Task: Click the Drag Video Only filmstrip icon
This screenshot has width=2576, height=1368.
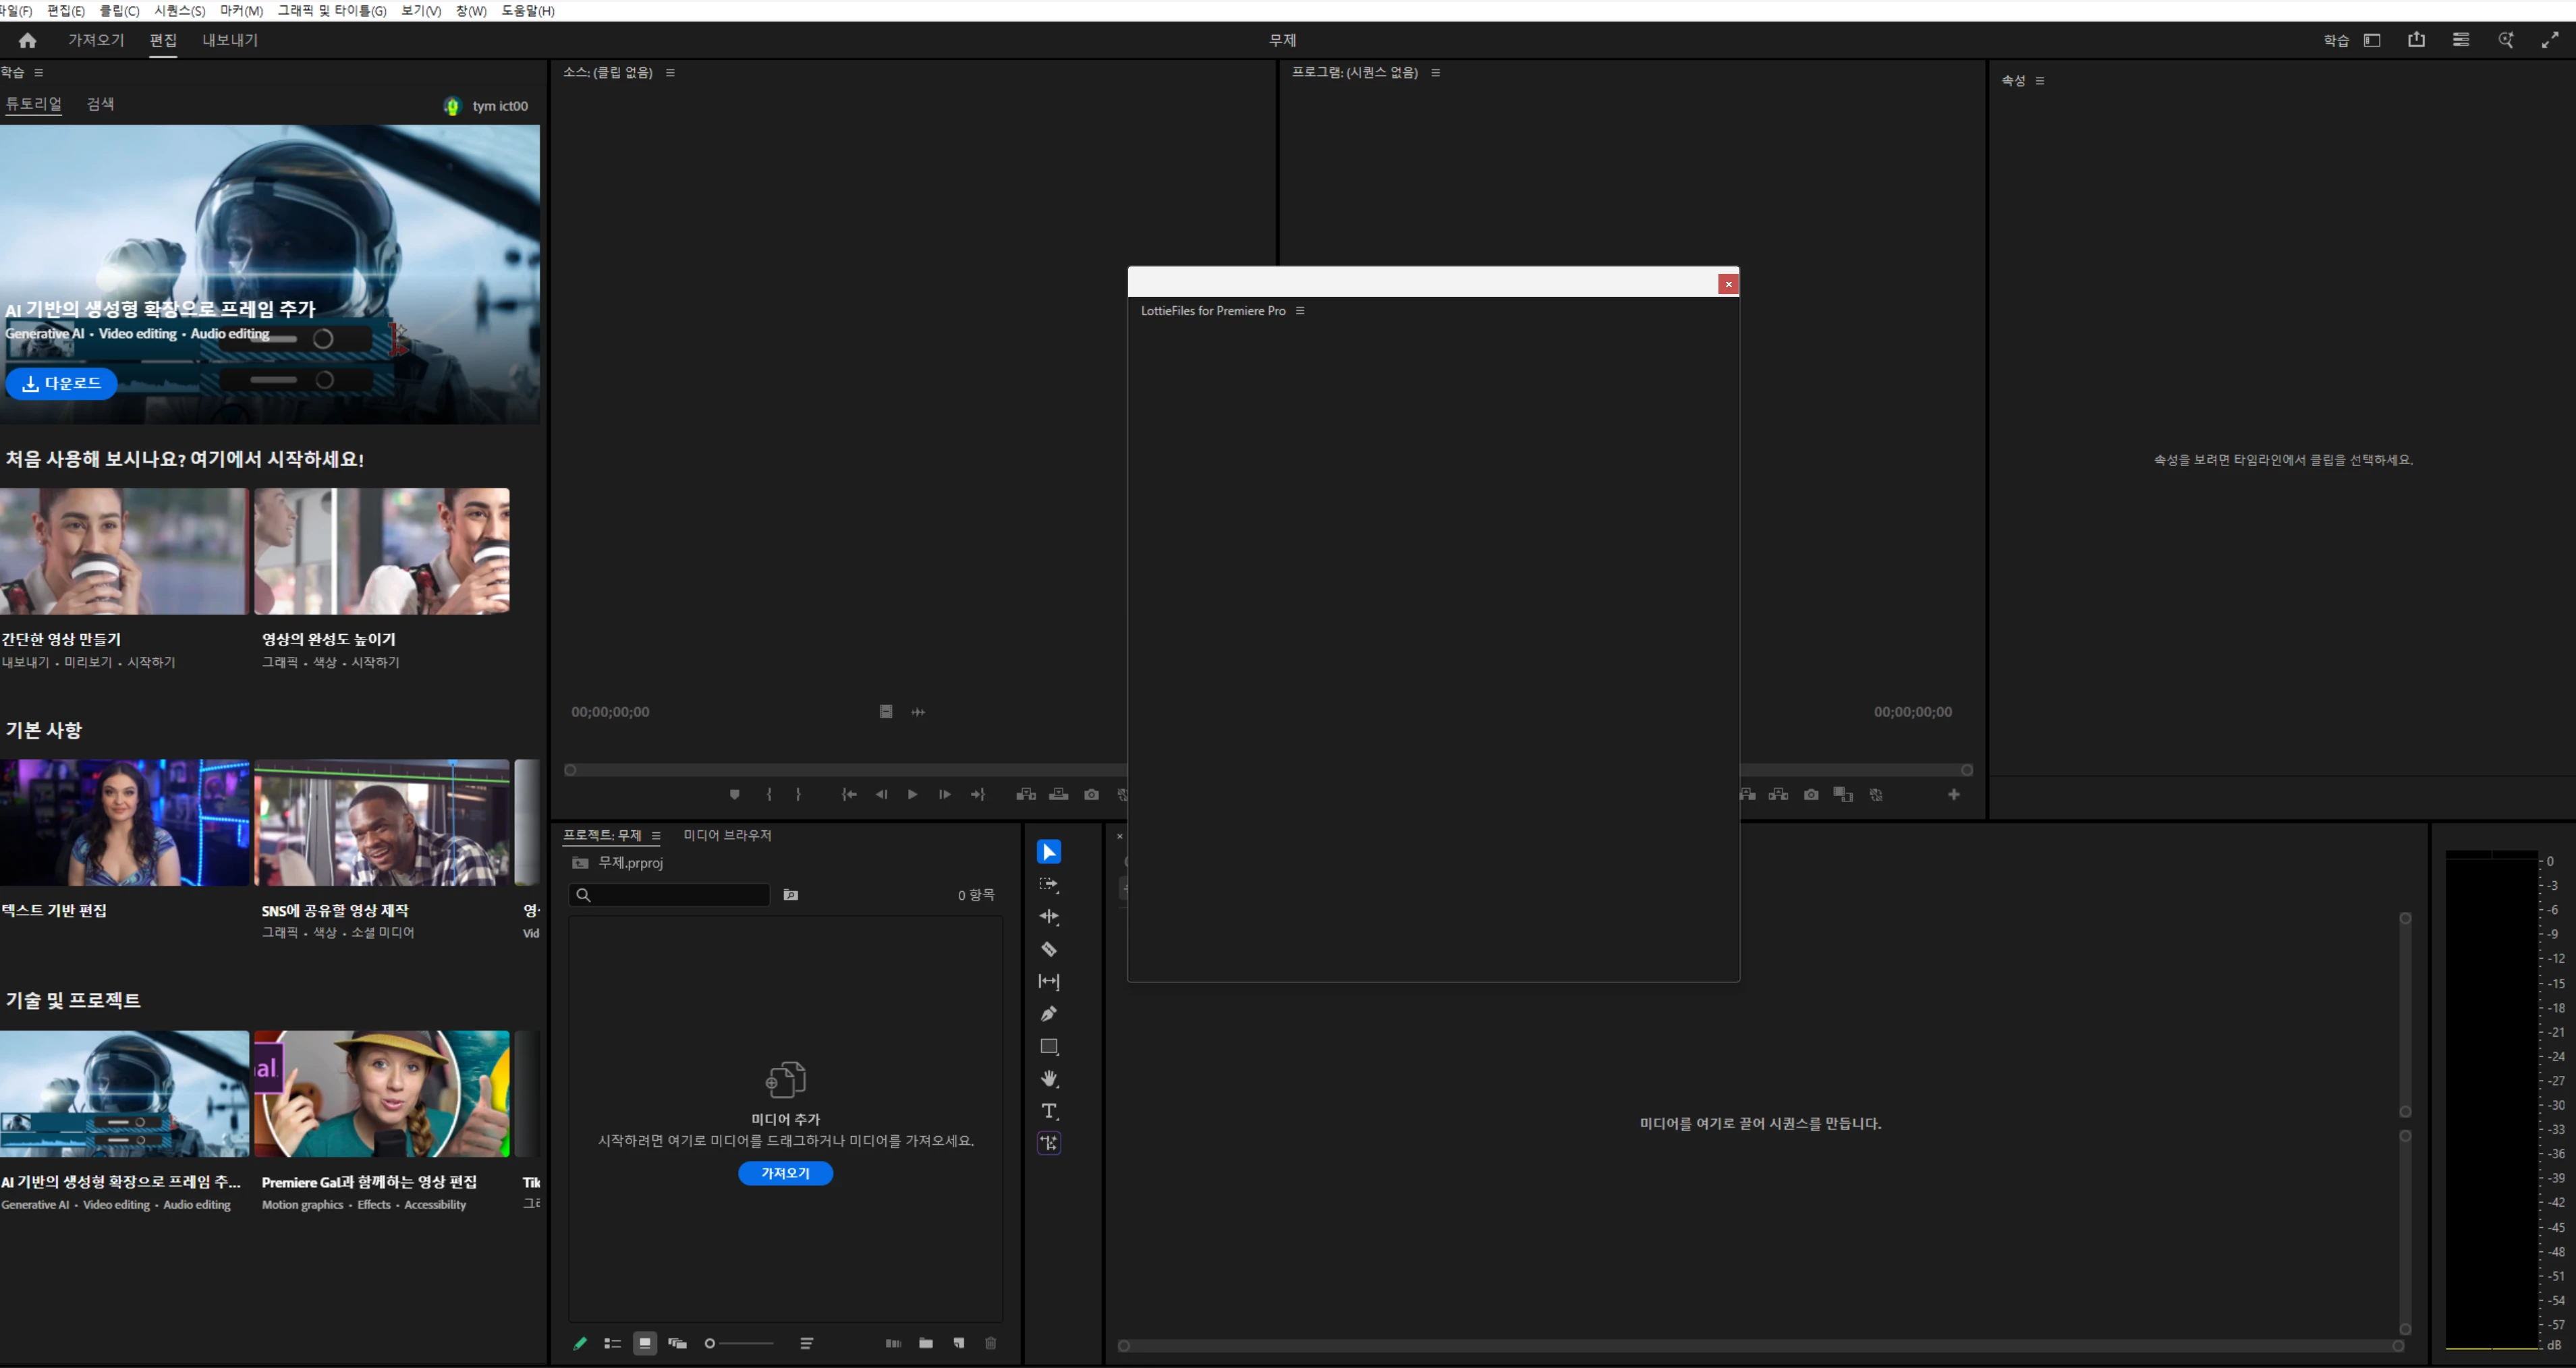Action: click(886, 712)
